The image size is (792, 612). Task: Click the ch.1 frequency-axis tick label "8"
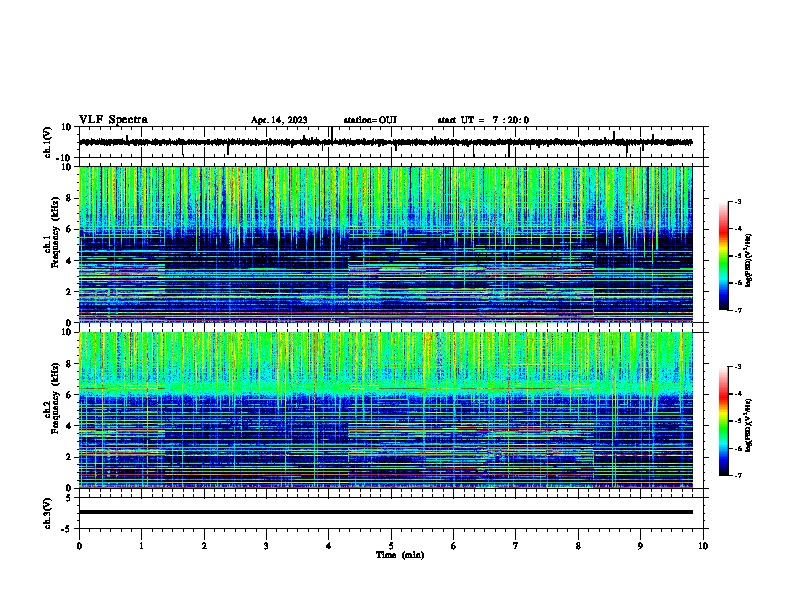click(69, 198)
